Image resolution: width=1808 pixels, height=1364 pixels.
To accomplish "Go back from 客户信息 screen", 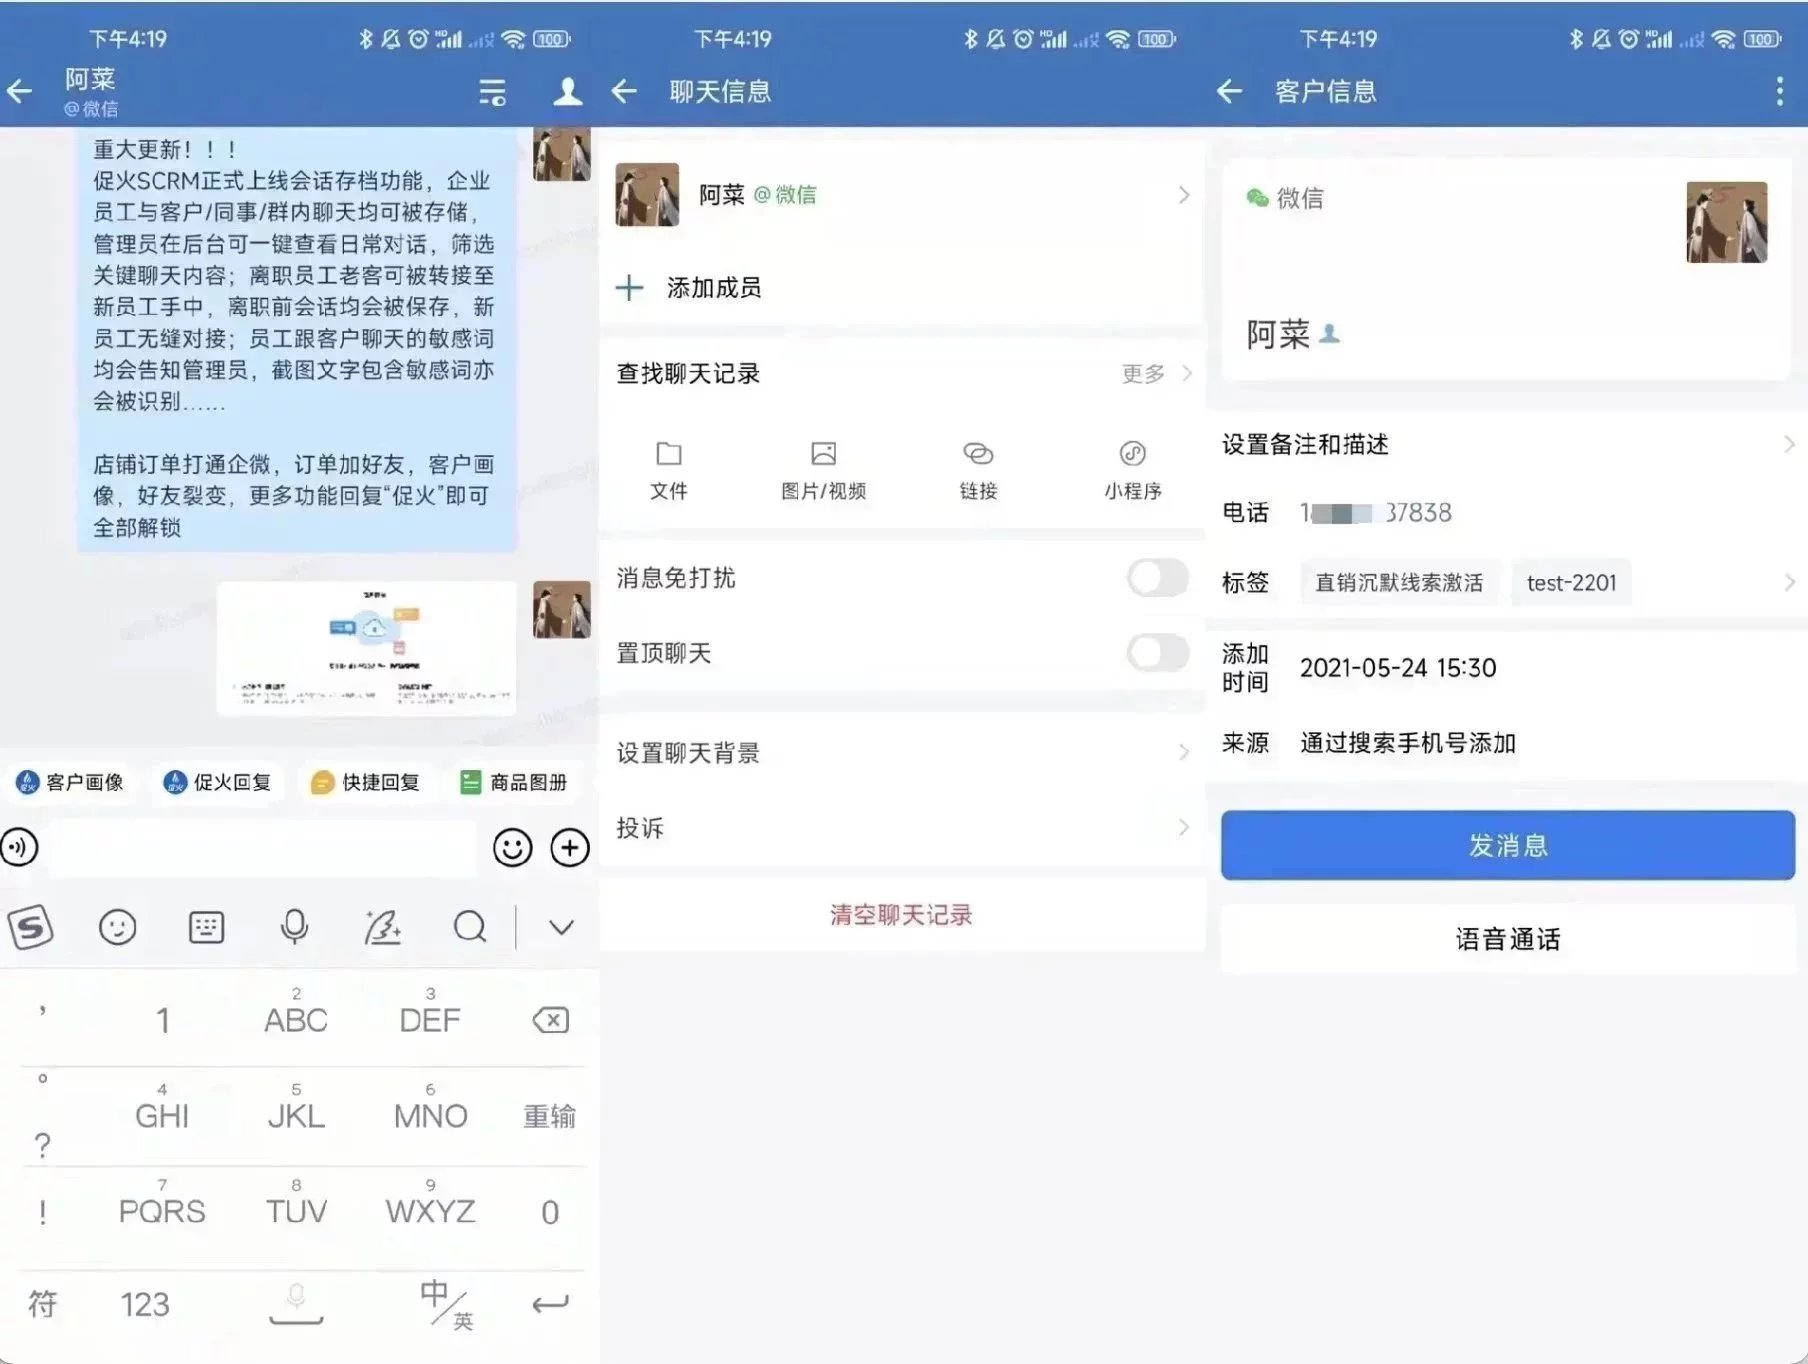I will coord(1229,92).
